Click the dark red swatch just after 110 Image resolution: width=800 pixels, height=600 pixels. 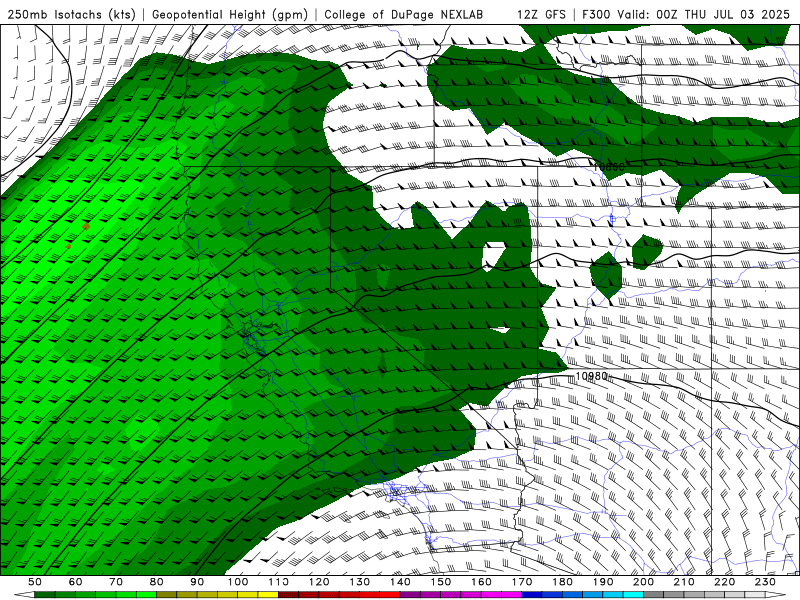(288, 595)
